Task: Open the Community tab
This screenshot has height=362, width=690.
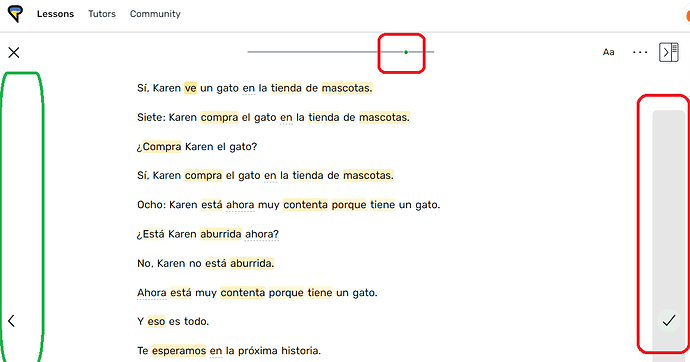Action: 155,14
